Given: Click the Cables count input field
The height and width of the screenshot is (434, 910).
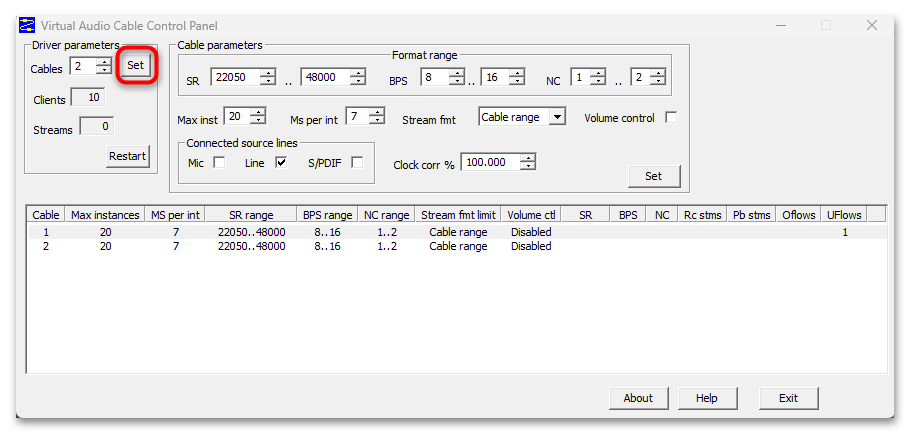Looking at the screenshot, I should pos(83,66).
